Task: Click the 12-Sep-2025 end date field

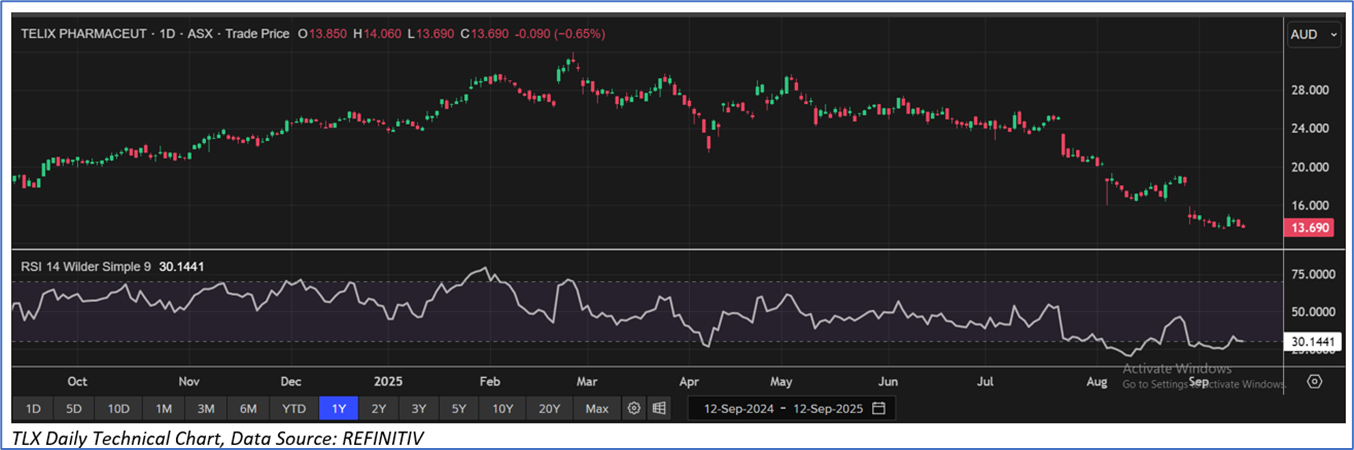Action: (x=828, y=408)
